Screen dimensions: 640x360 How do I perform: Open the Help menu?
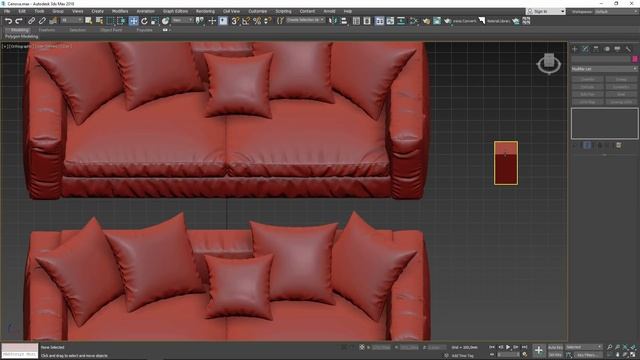347,11
